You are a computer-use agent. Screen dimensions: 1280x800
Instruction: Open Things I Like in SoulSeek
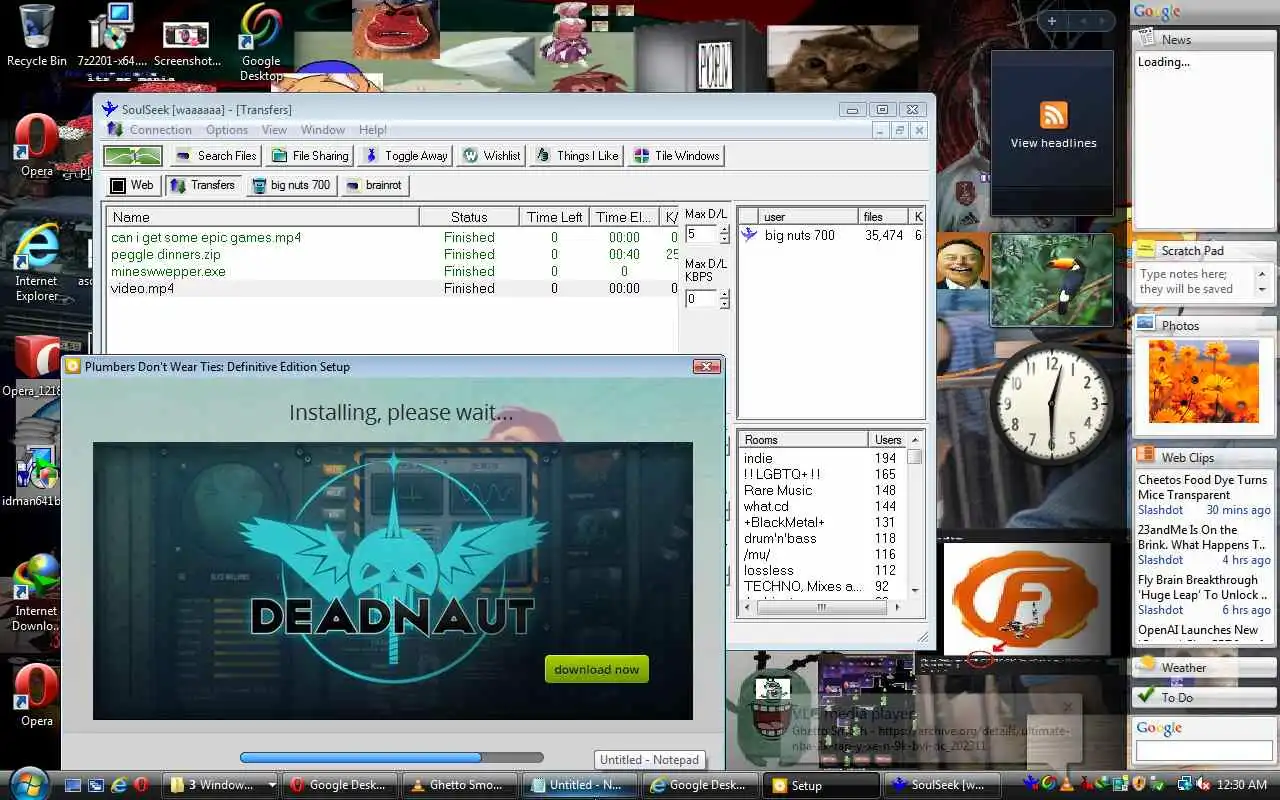[577, 156]
